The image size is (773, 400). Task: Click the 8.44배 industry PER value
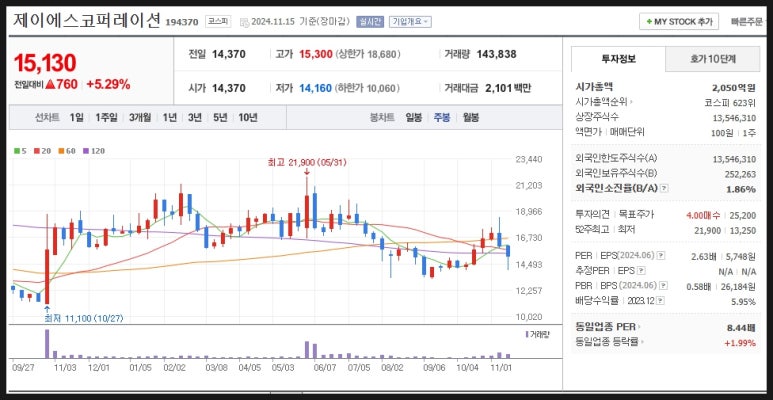(x=742, y=327)
